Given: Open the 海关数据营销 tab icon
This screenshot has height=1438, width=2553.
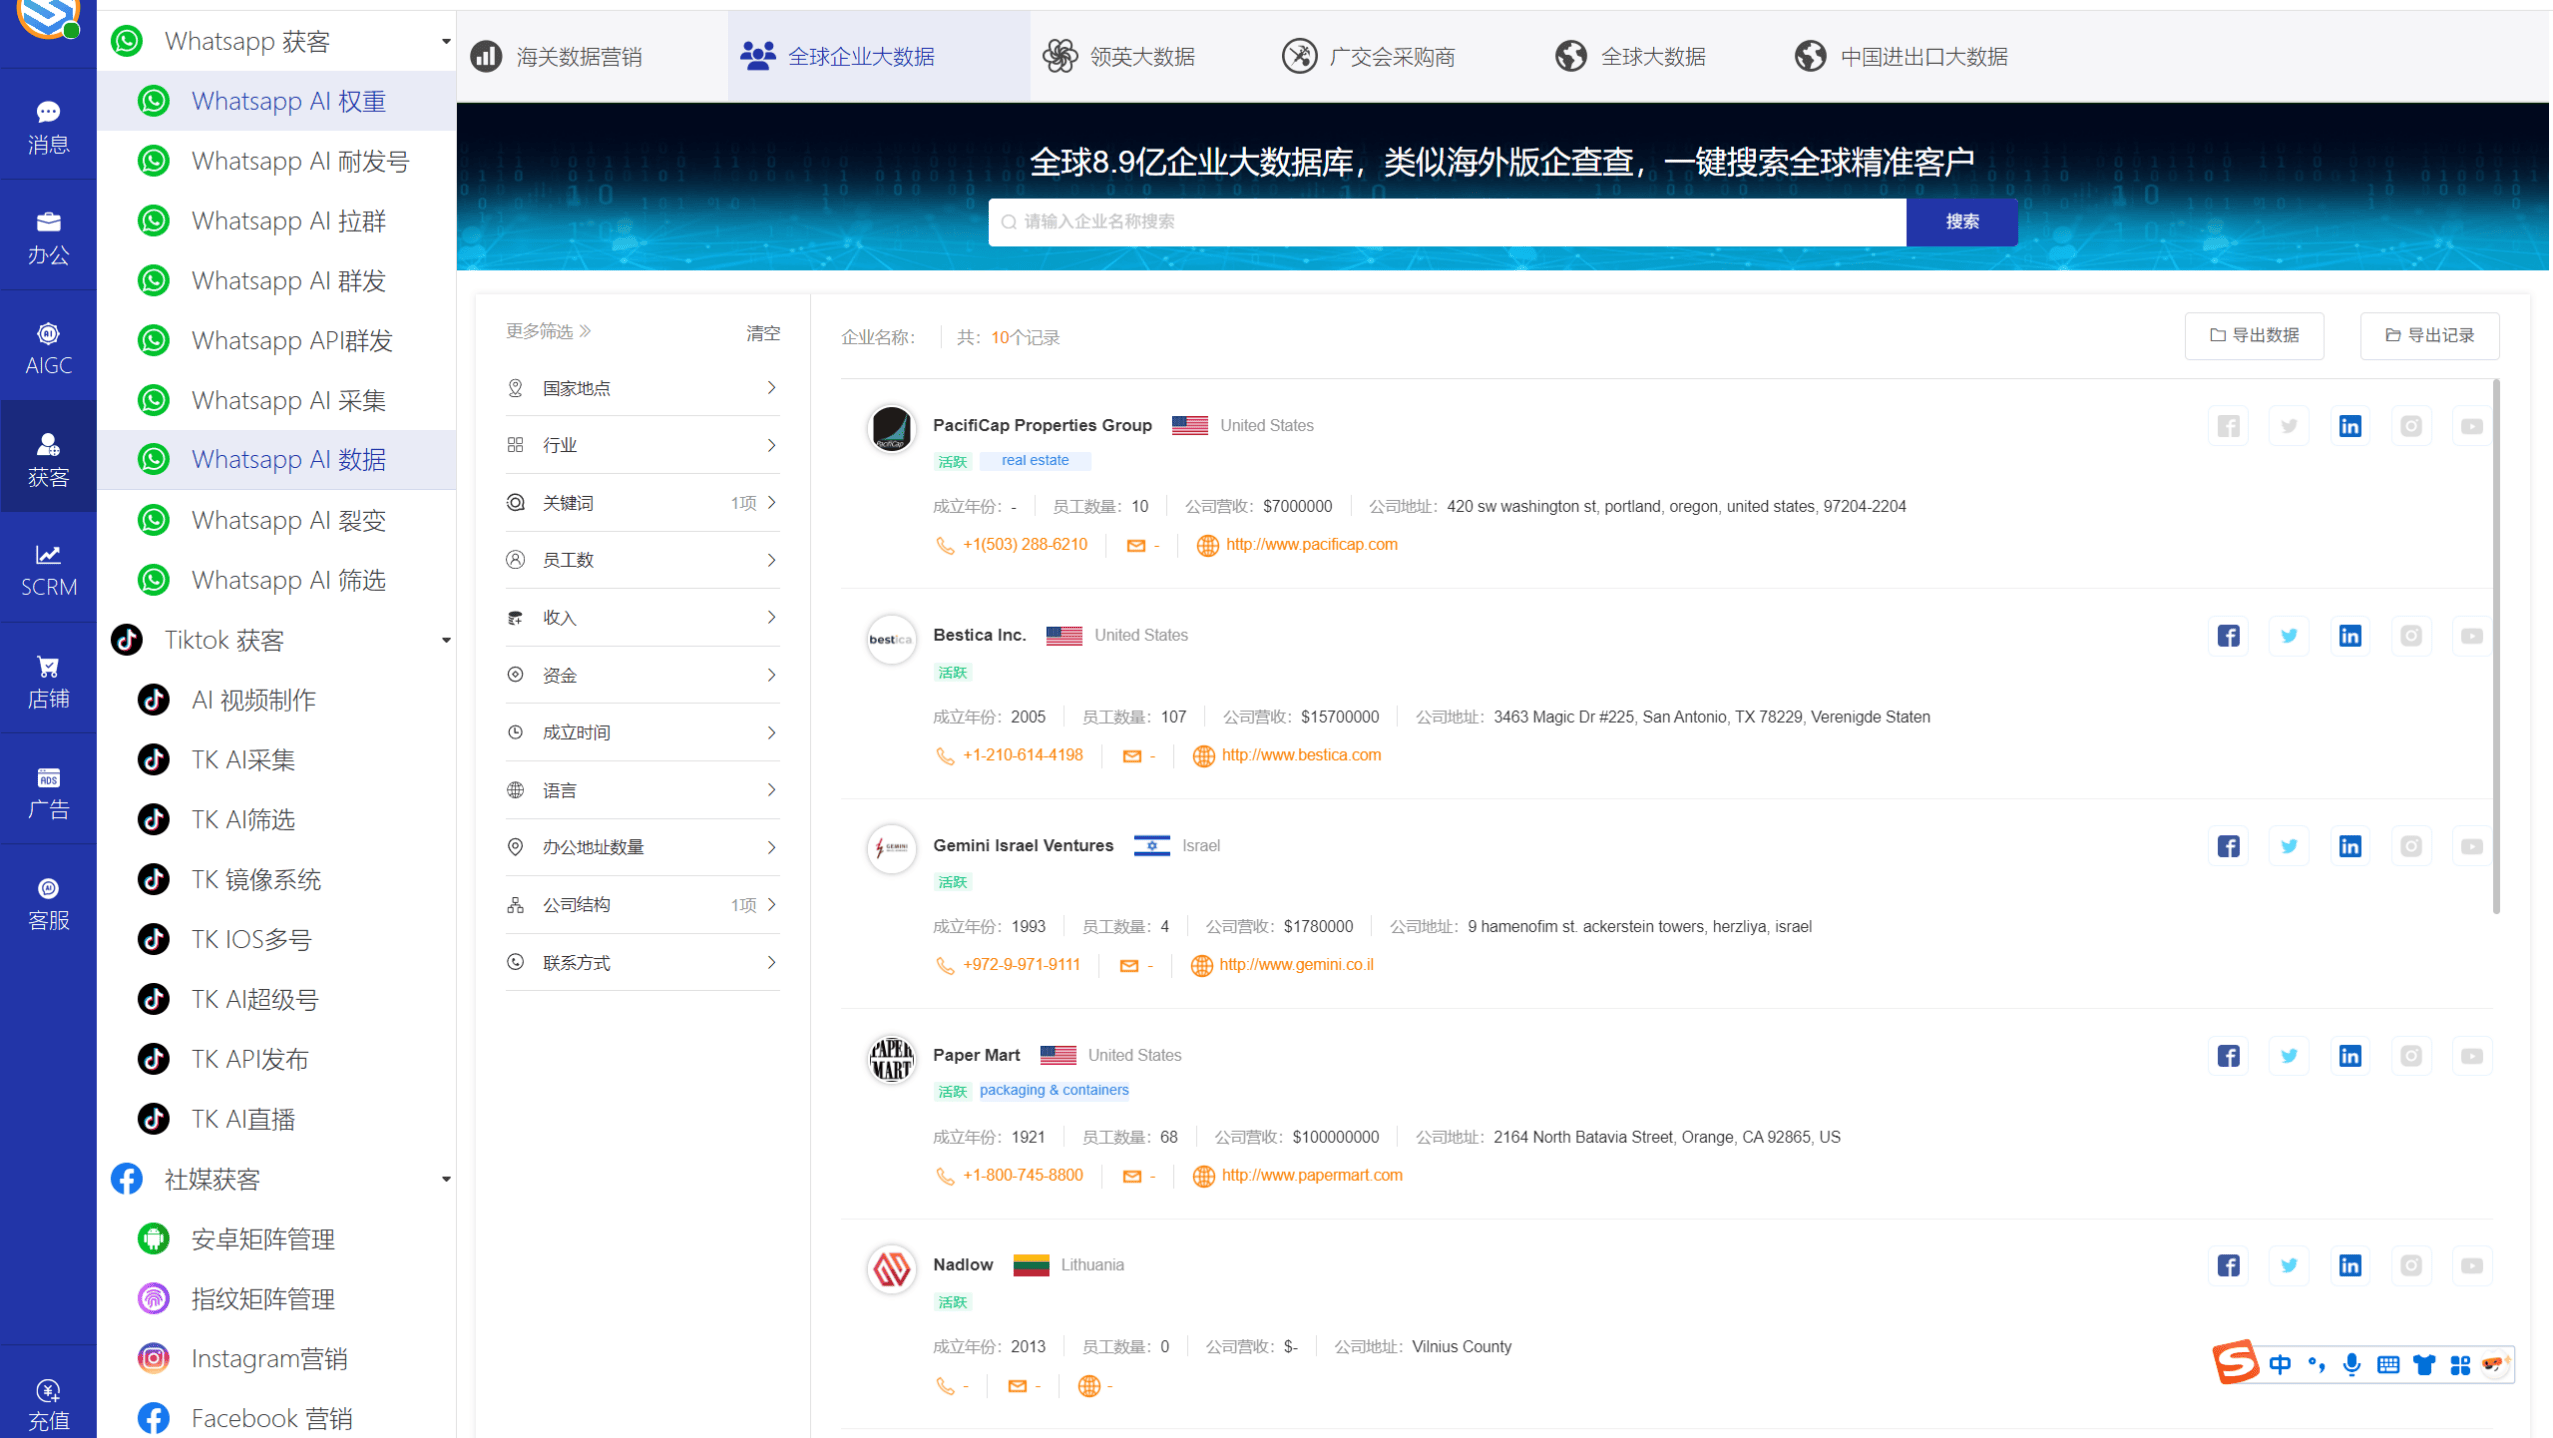Looking at the screenshot, I should pos(487,56).
